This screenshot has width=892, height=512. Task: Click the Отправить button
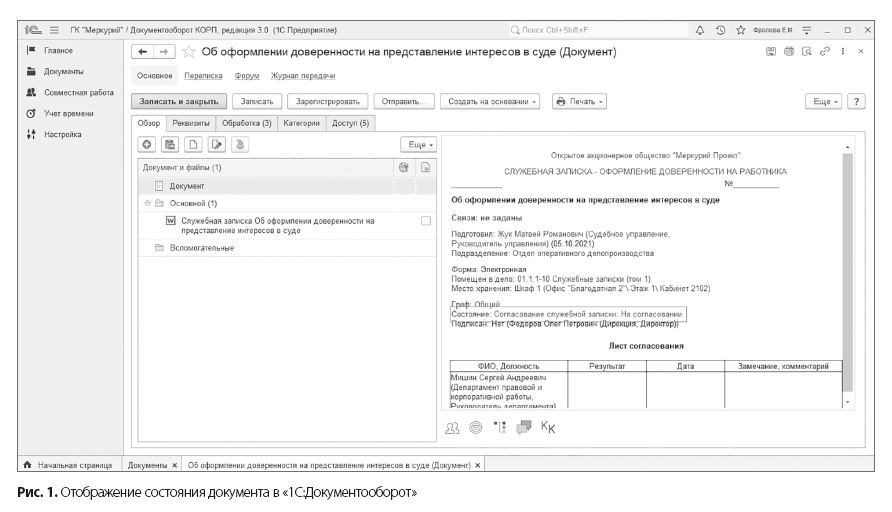point(403,101)
